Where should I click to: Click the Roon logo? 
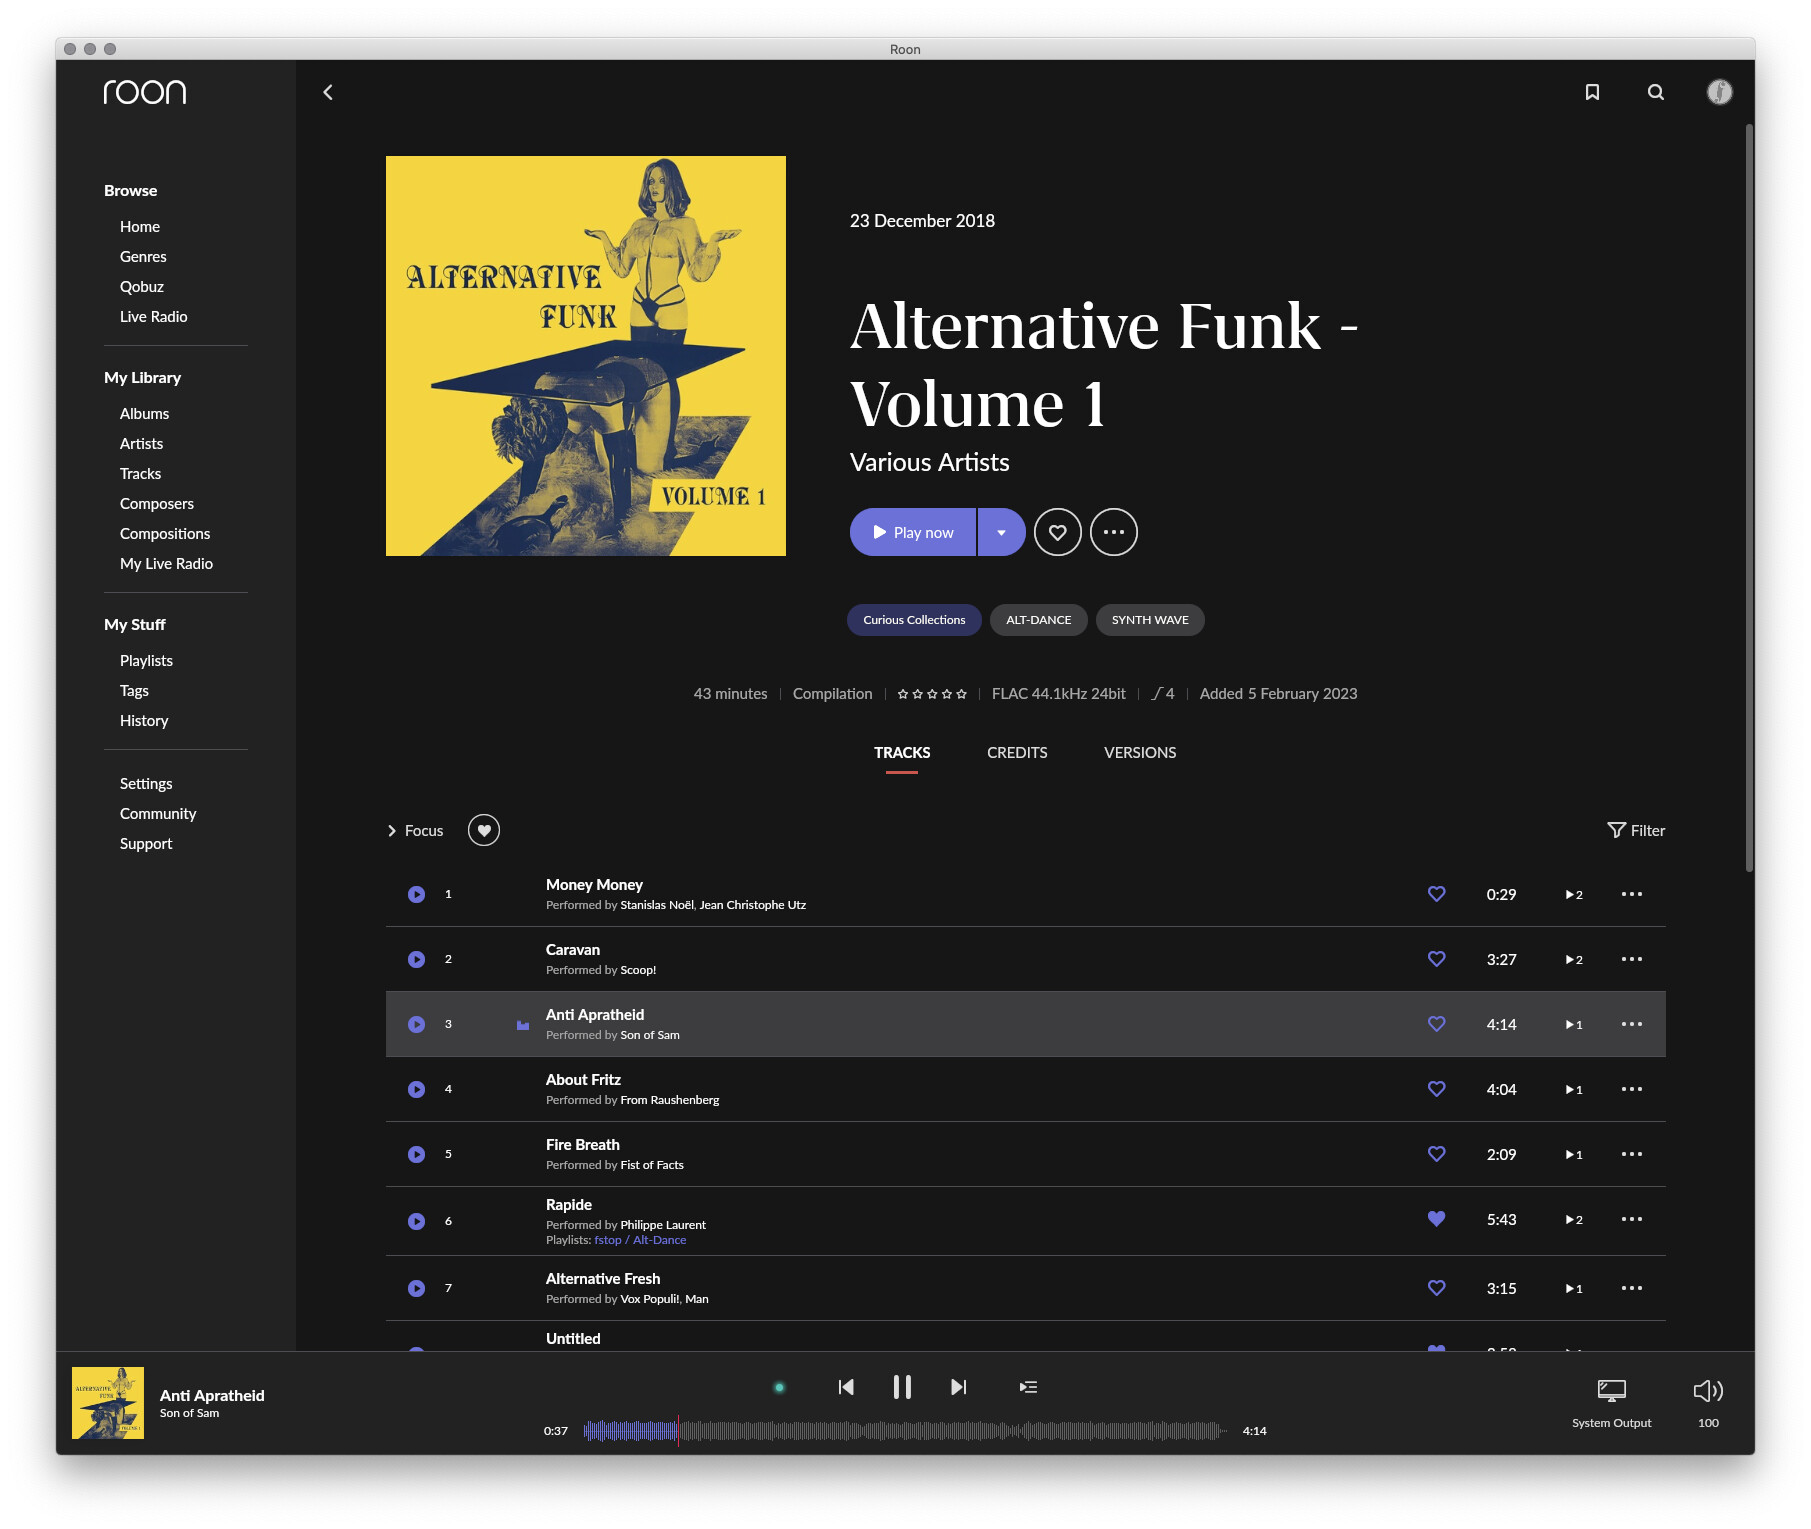(x=145, y=92)
